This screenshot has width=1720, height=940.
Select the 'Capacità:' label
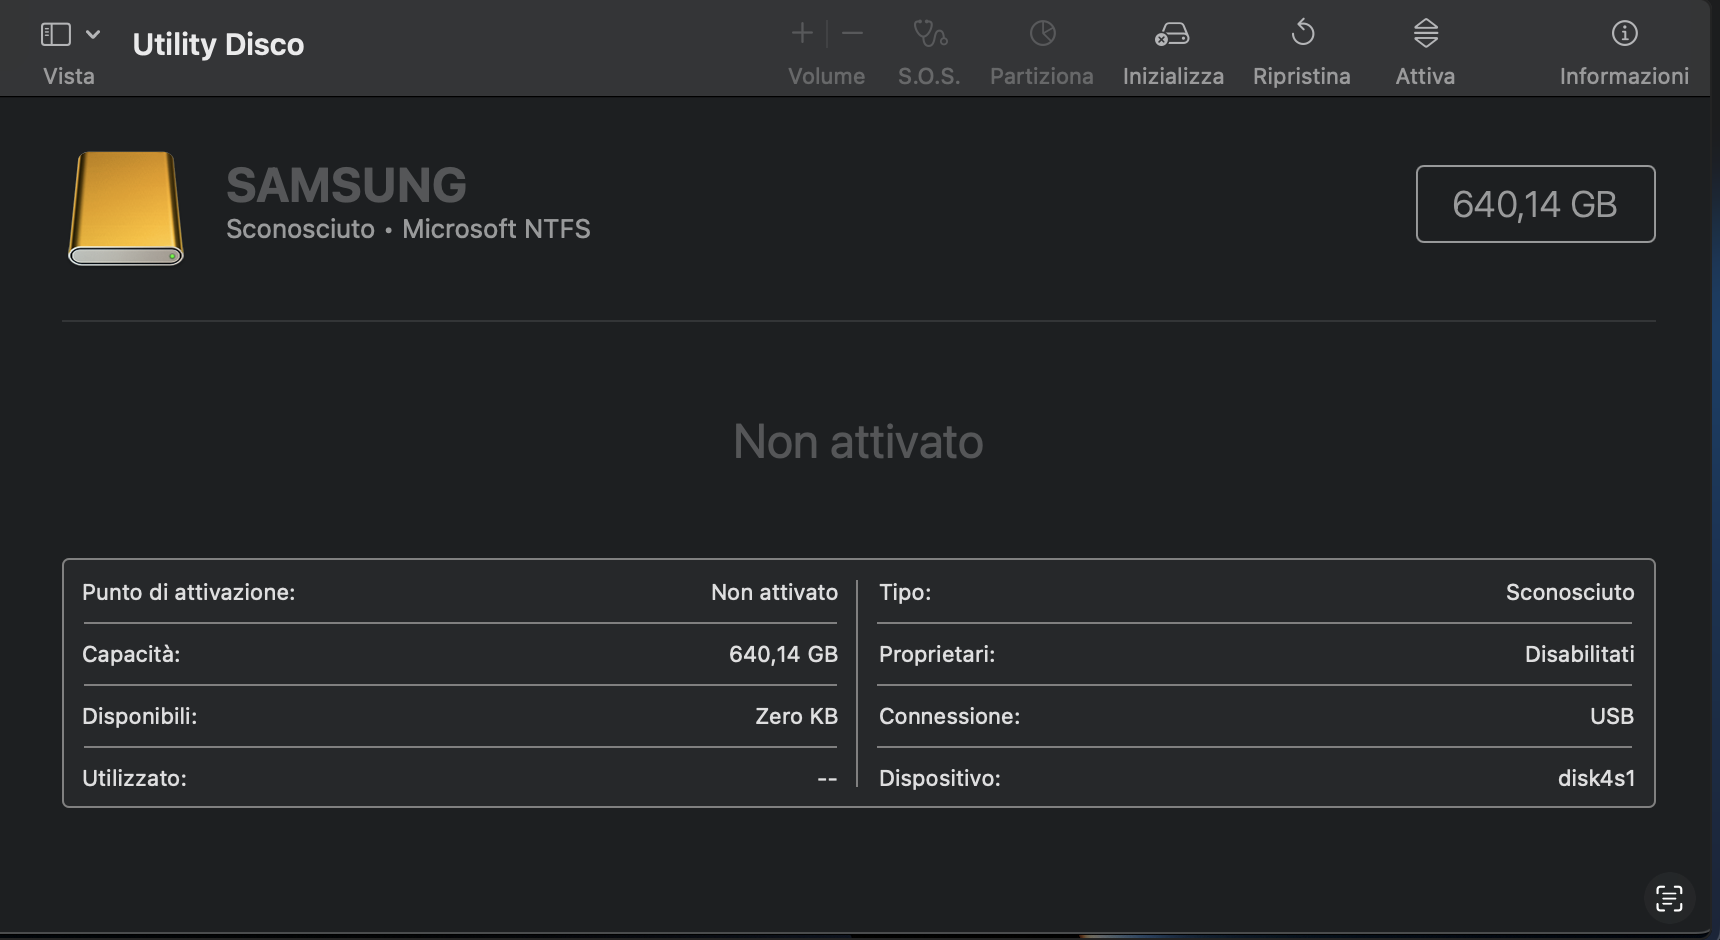pos(131,654)
